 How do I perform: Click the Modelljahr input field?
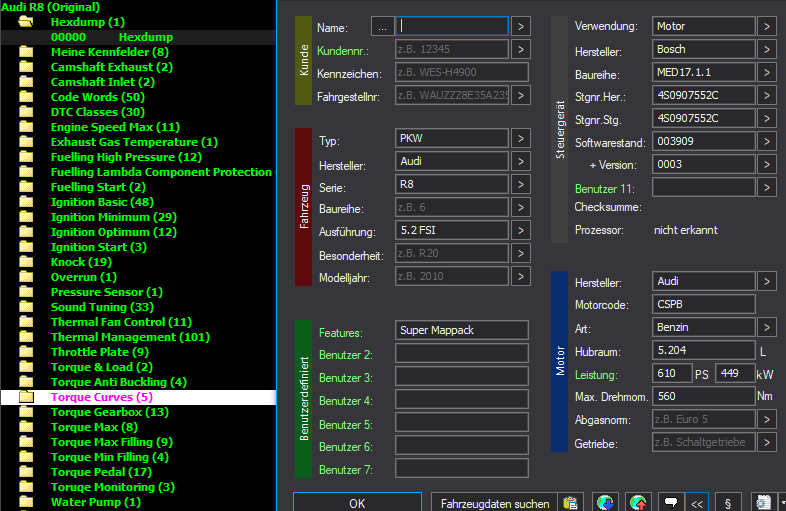[x=452, y=276]
